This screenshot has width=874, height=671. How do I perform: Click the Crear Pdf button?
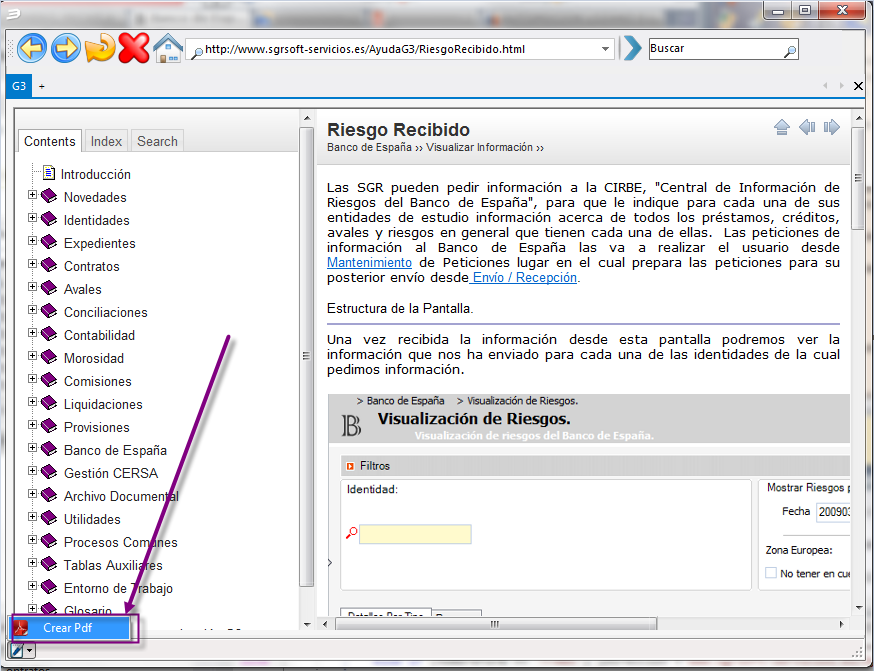pos(72,628)
